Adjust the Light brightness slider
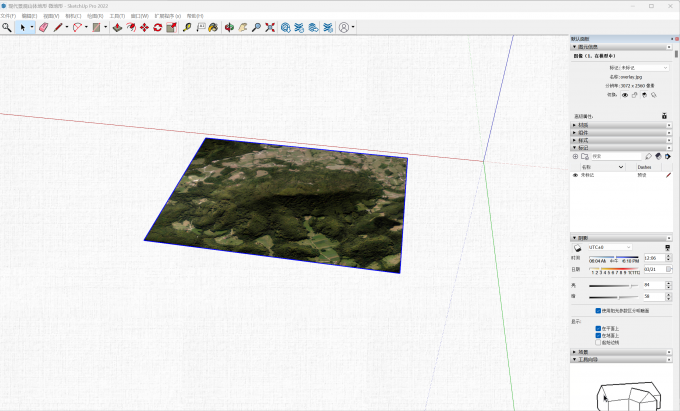This screenshot has width=680, height=411. tap(613, 286)
